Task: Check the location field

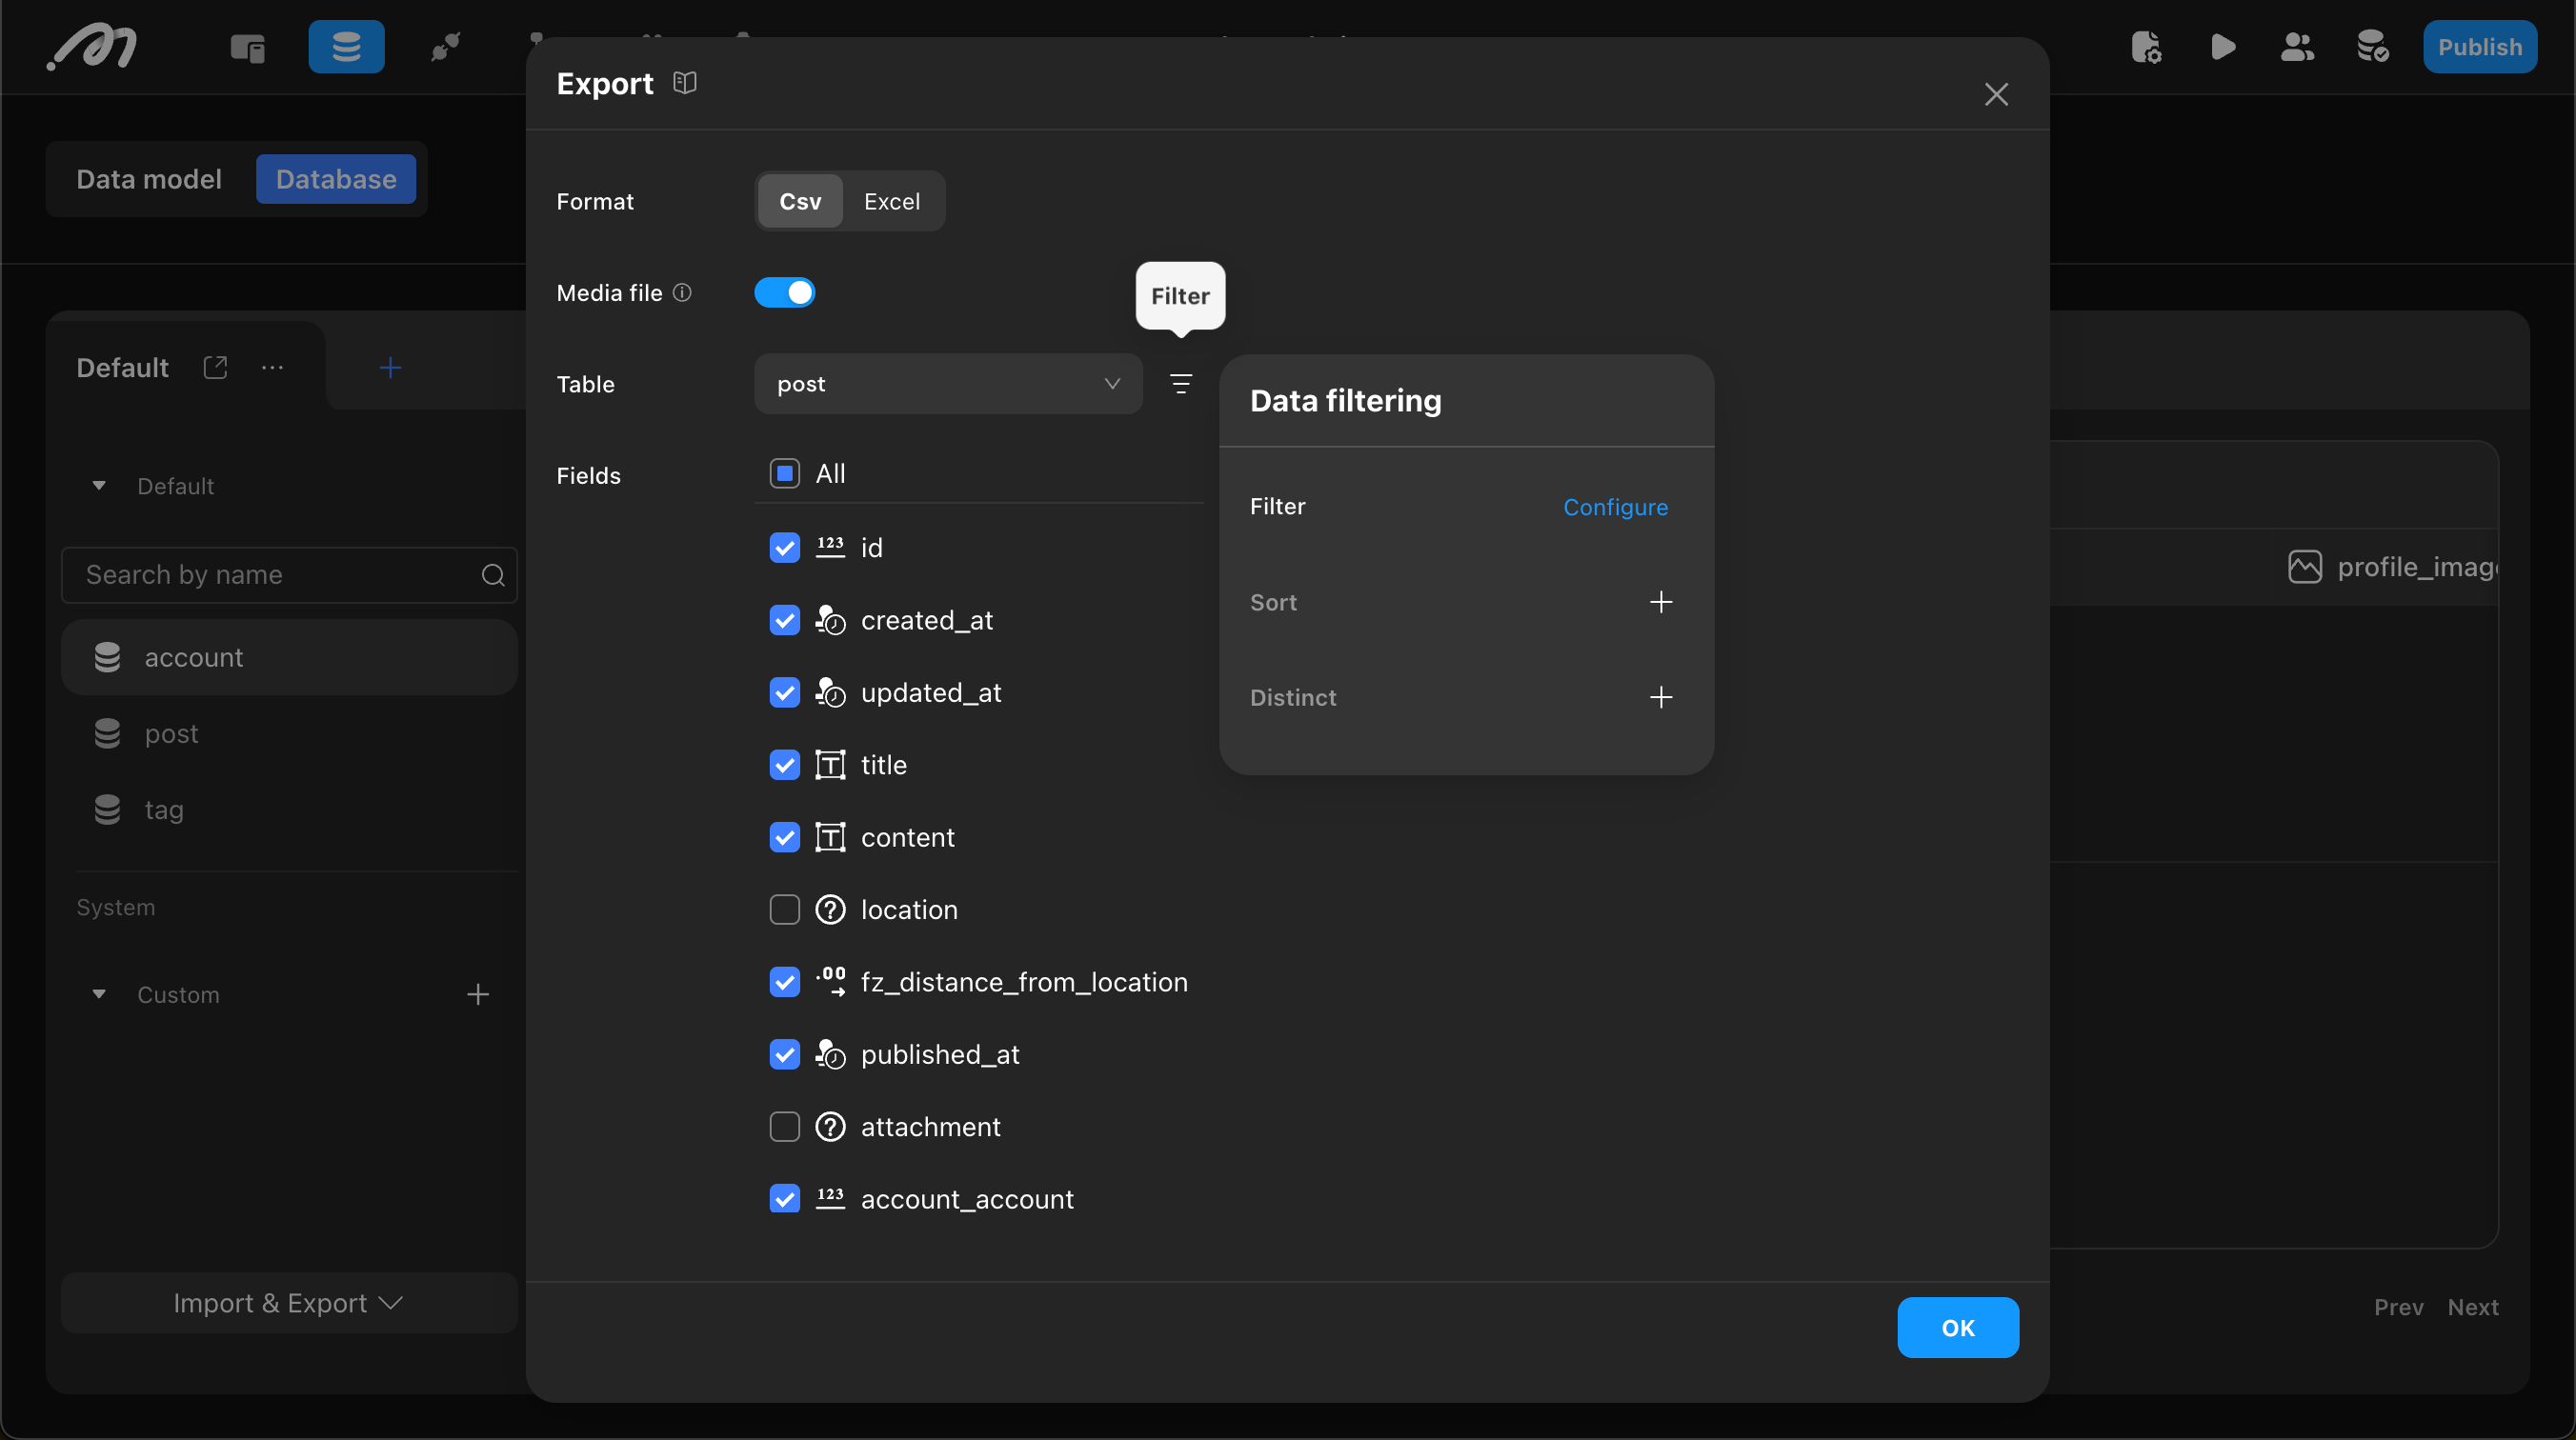Action: 785,910
